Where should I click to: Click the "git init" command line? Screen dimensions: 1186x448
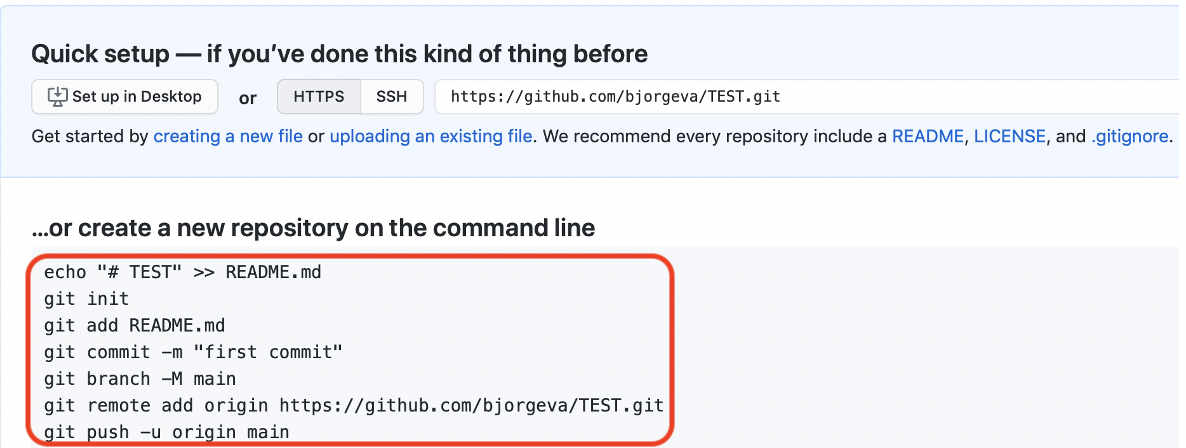tap(86, 298)
